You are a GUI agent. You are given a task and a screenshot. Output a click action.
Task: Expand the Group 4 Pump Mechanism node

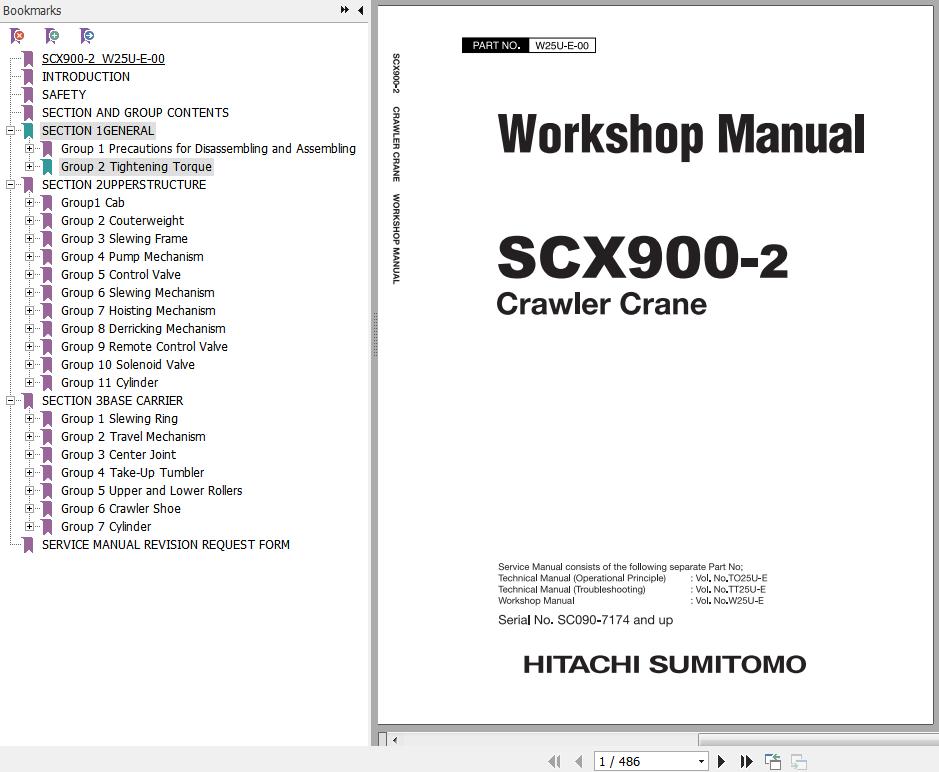29,256
